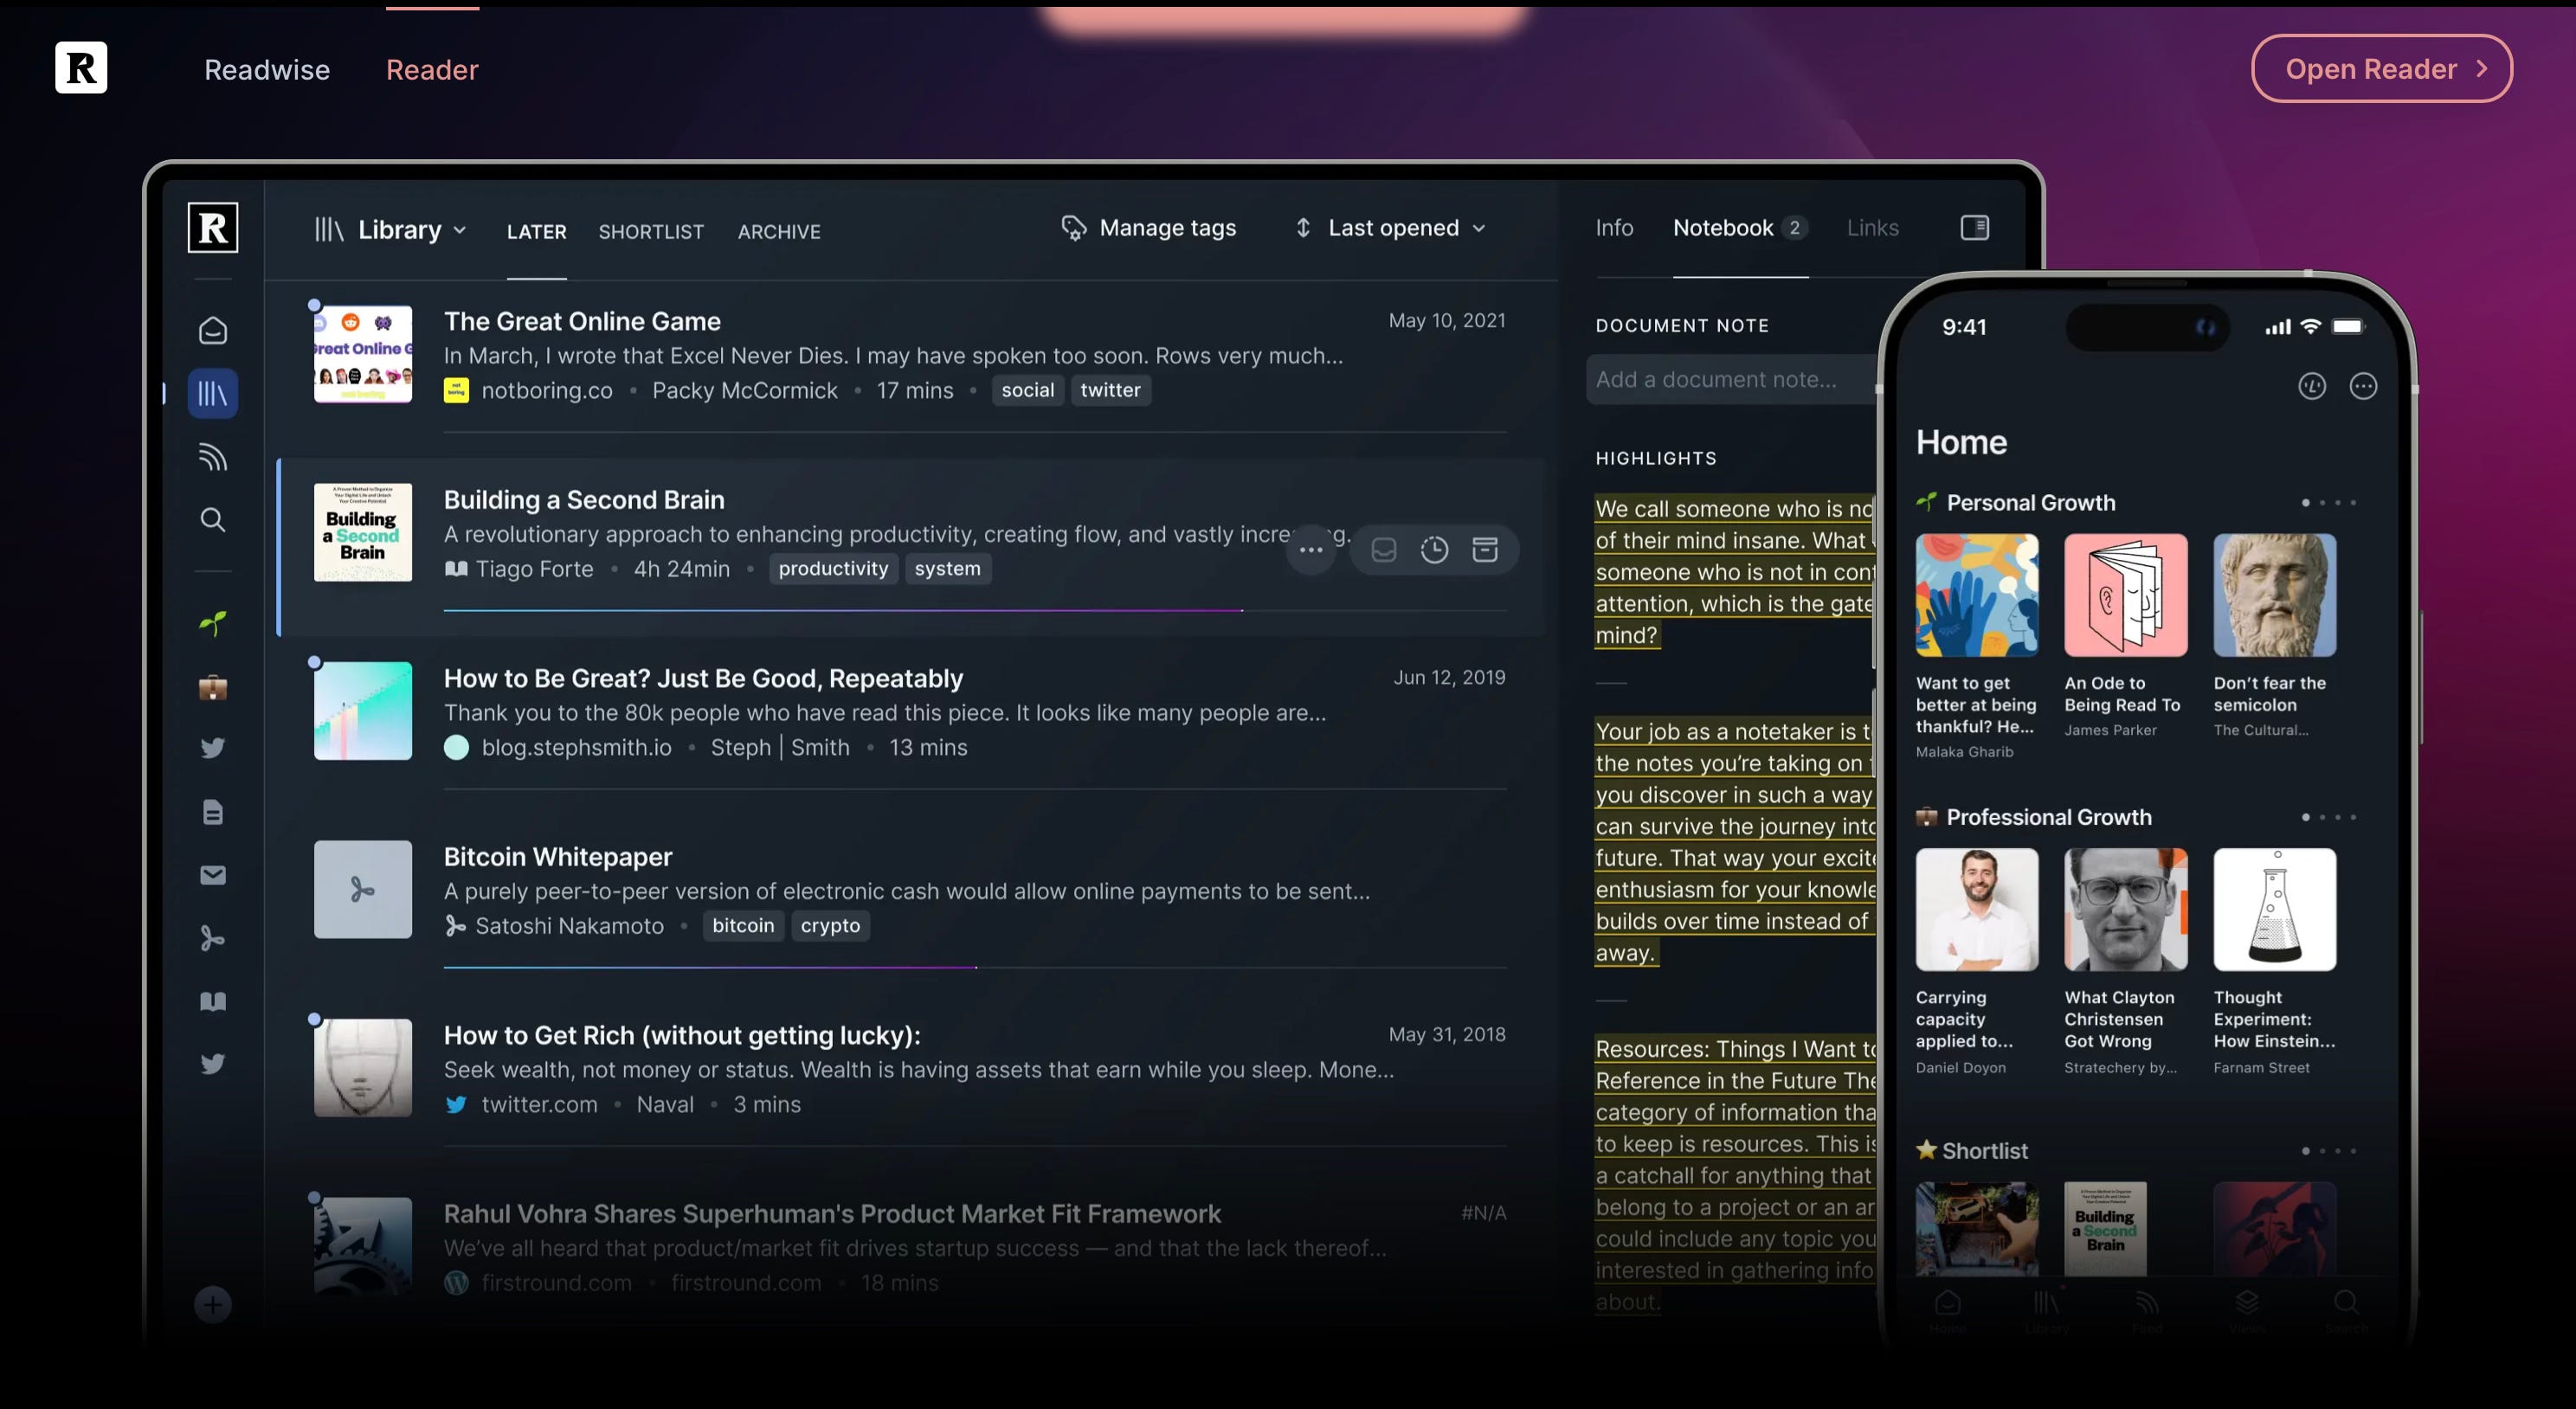Open Don't fear the semicolon card on phone
2576x1409 pixels.
[2274, 636]
